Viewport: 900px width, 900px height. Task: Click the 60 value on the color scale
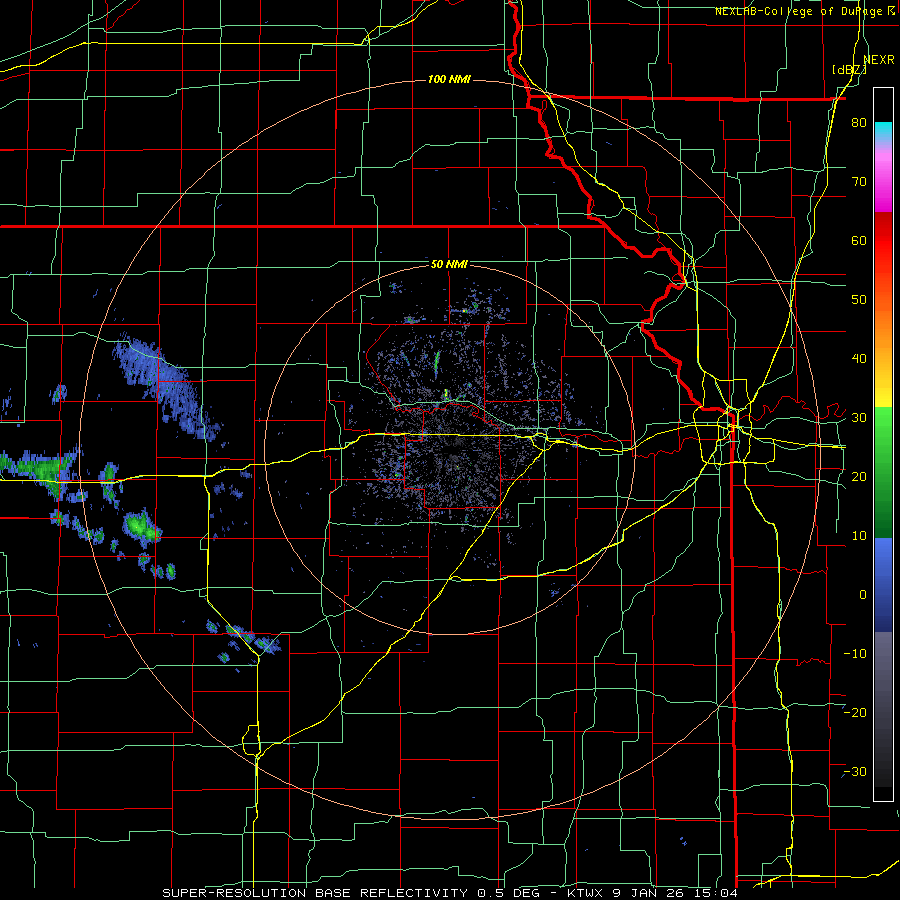pos(859,240)
